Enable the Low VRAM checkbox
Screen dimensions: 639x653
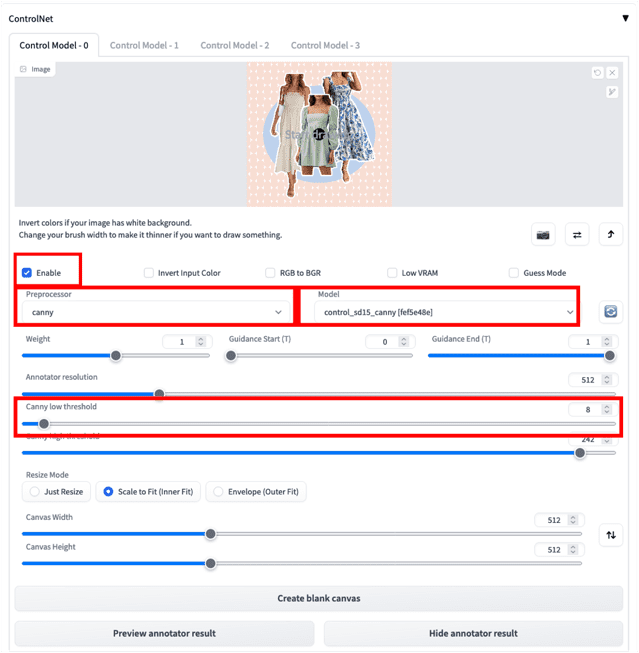click(x=392, y=273)
